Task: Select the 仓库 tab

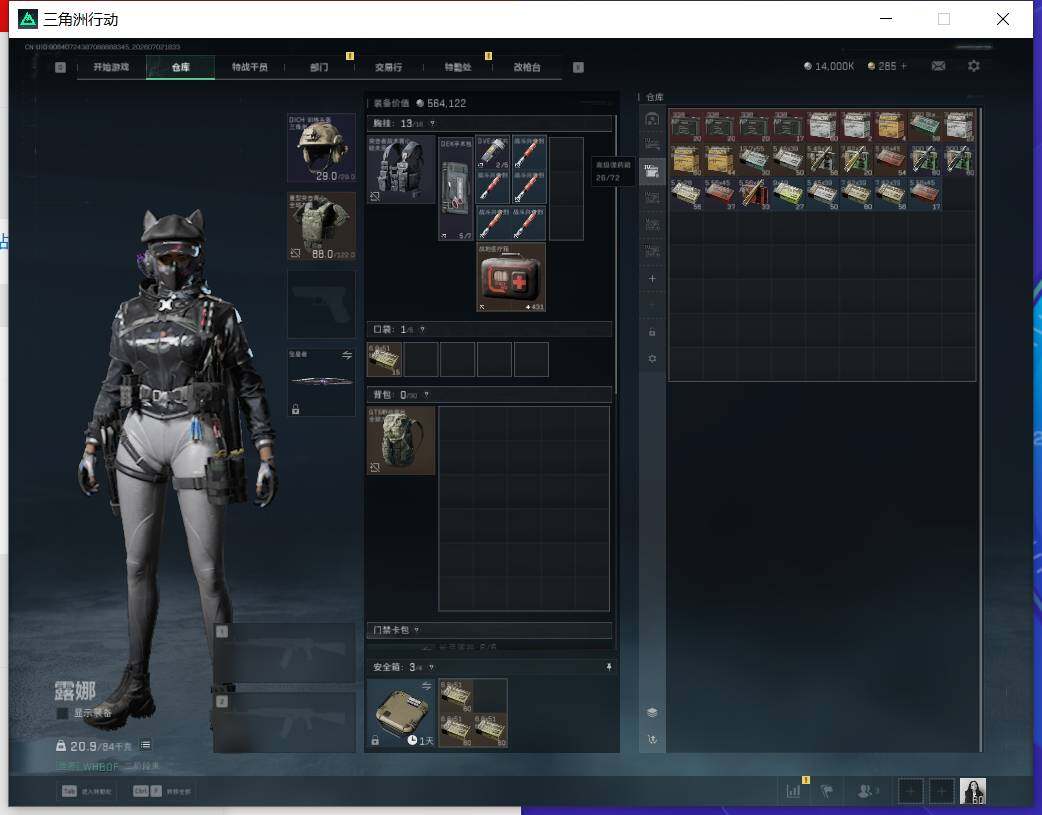Action: (181, 67)
